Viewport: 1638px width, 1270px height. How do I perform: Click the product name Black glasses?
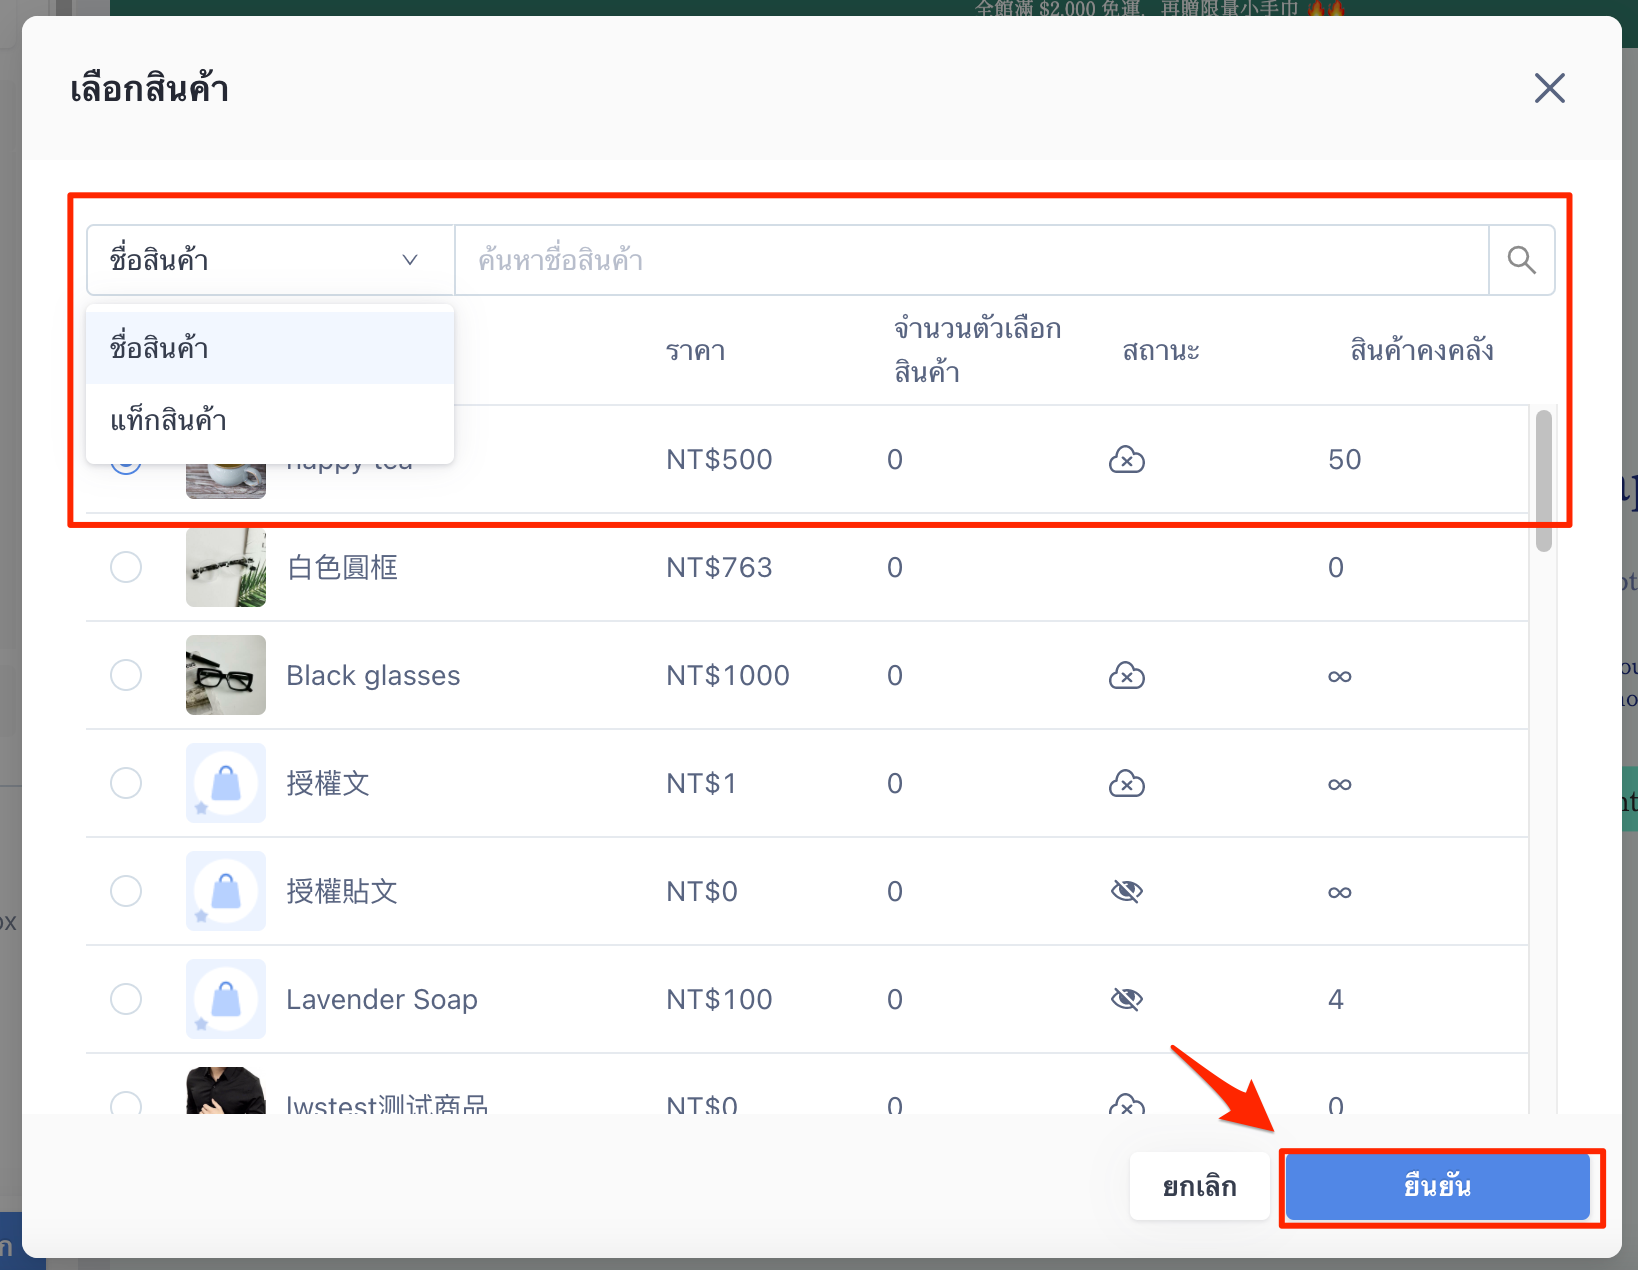373,676
